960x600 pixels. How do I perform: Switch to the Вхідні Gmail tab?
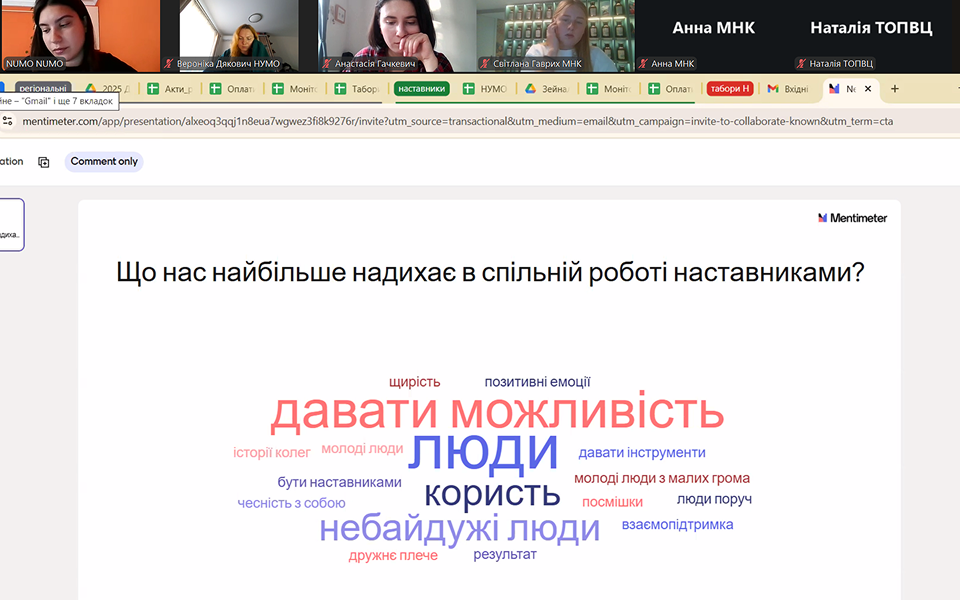789,89
